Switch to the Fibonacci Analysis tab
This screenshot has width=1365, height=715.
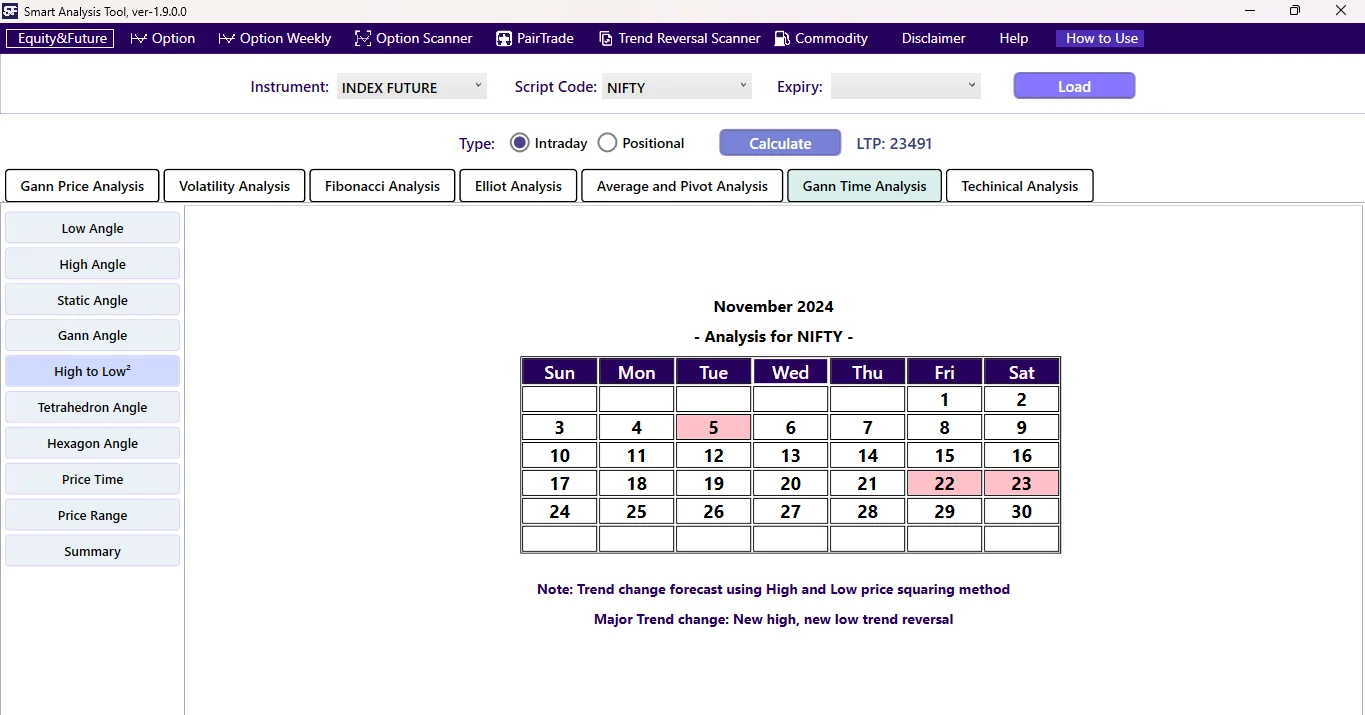pos(382,185)
